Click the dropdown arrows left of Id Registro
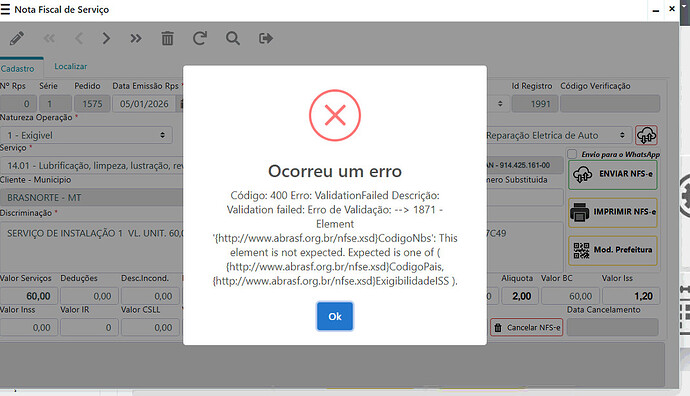690x396 pixels. (500, 104)
